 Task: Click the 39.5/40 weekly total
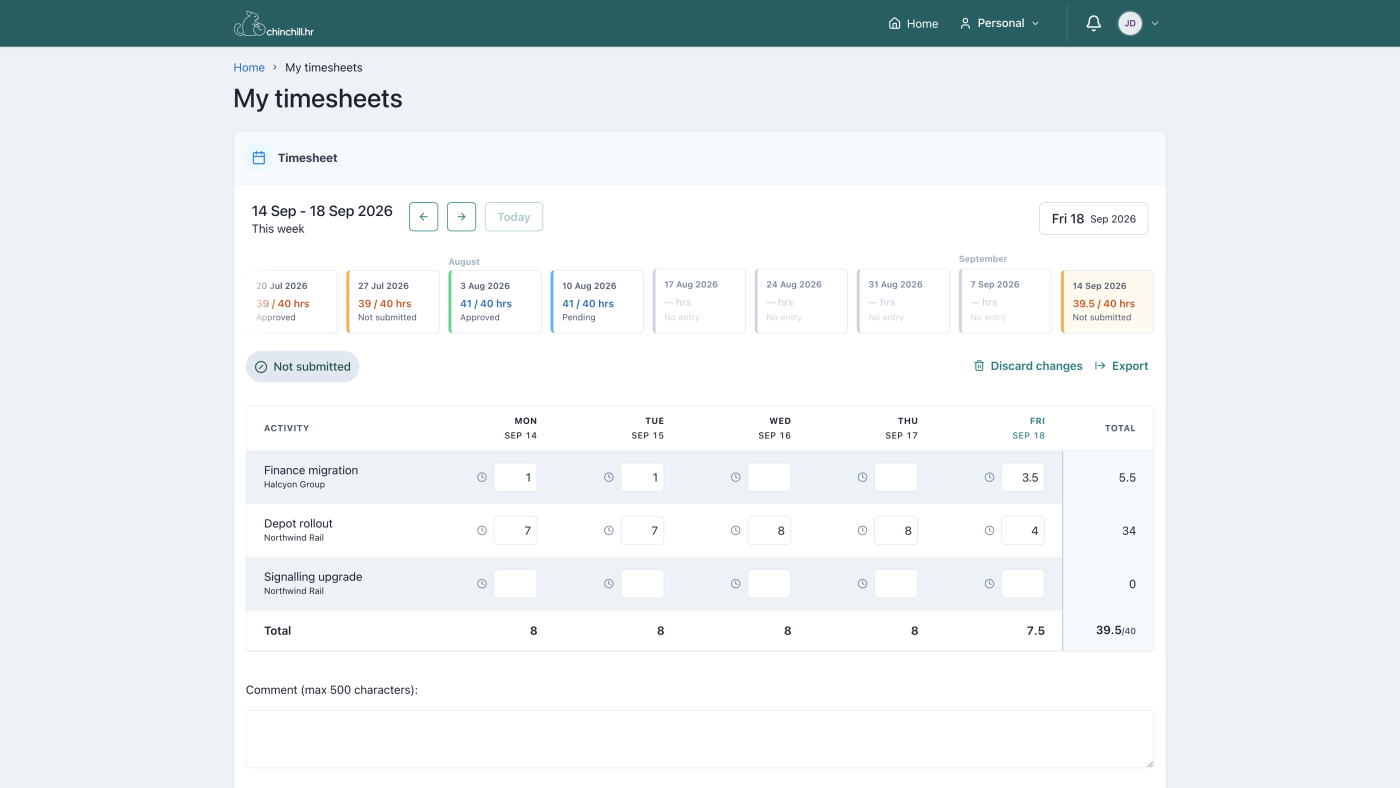[1115, 631]
